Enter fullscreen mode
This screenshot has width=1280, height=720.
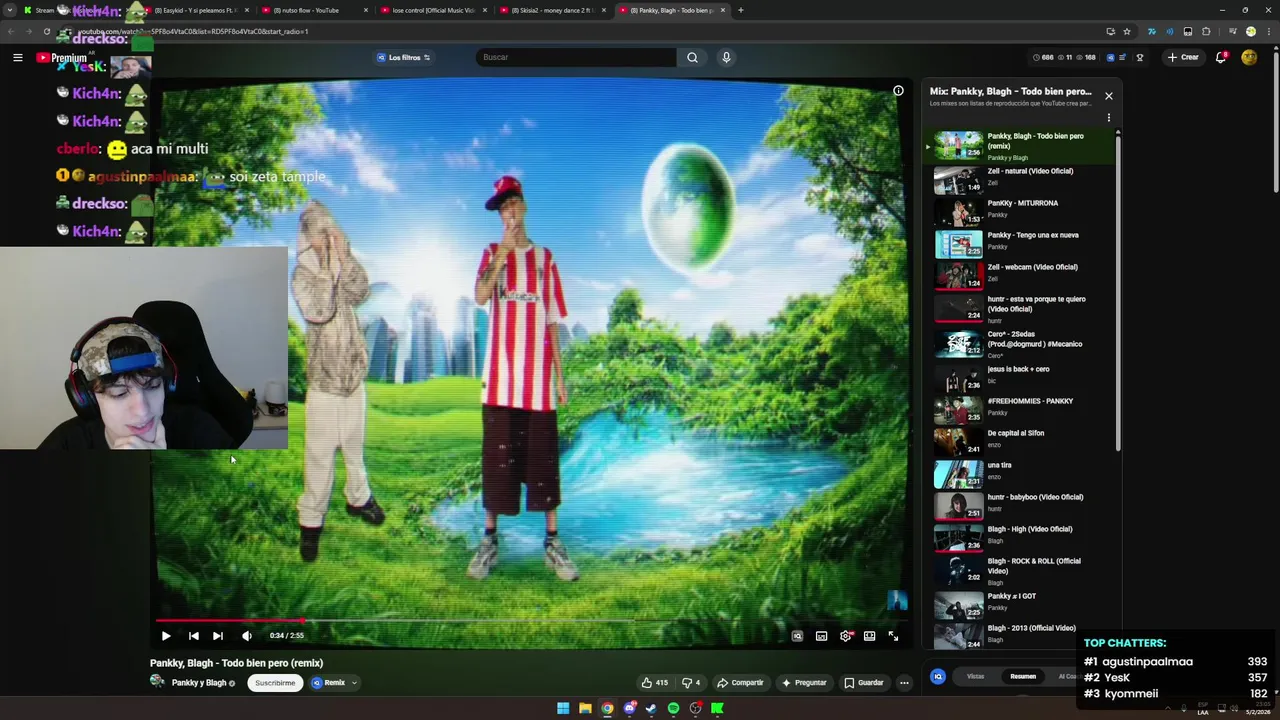(x=893, y=636)
